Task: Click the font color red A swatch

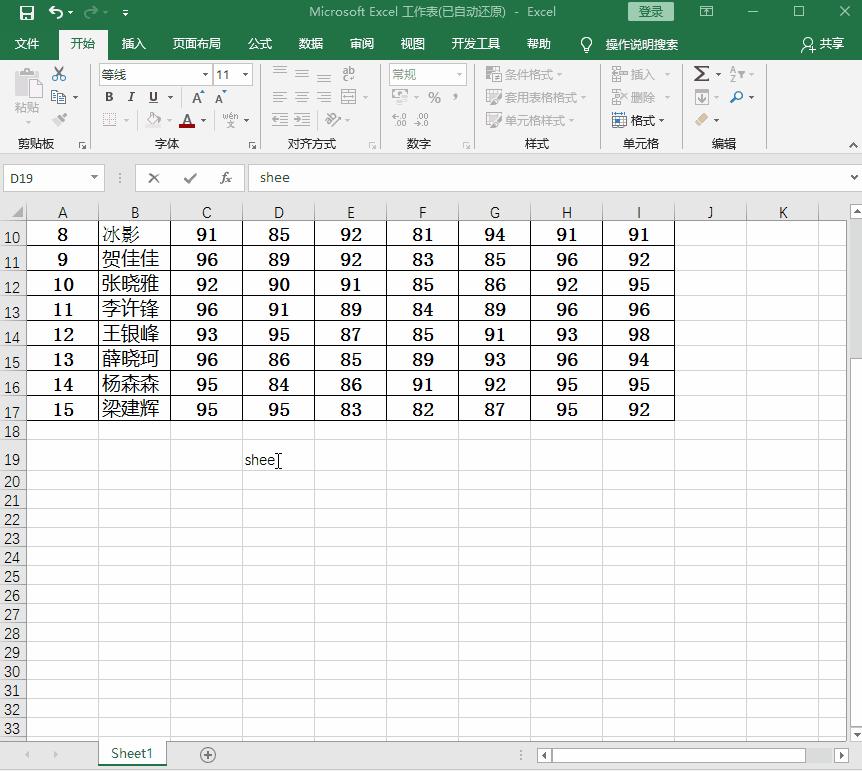Action: [x=187, y=120]
